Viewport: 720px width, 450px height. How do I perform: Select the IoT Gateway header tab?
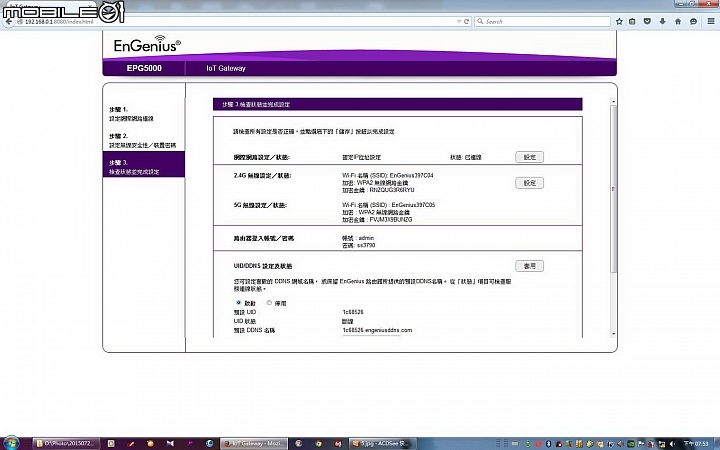[226, 68]
